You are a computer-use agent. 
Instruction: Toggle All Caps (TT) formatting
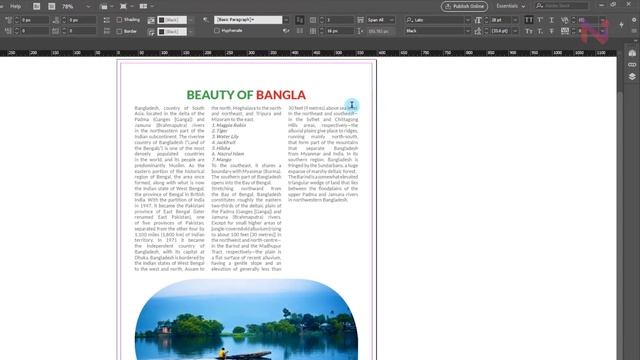(529, 20)
